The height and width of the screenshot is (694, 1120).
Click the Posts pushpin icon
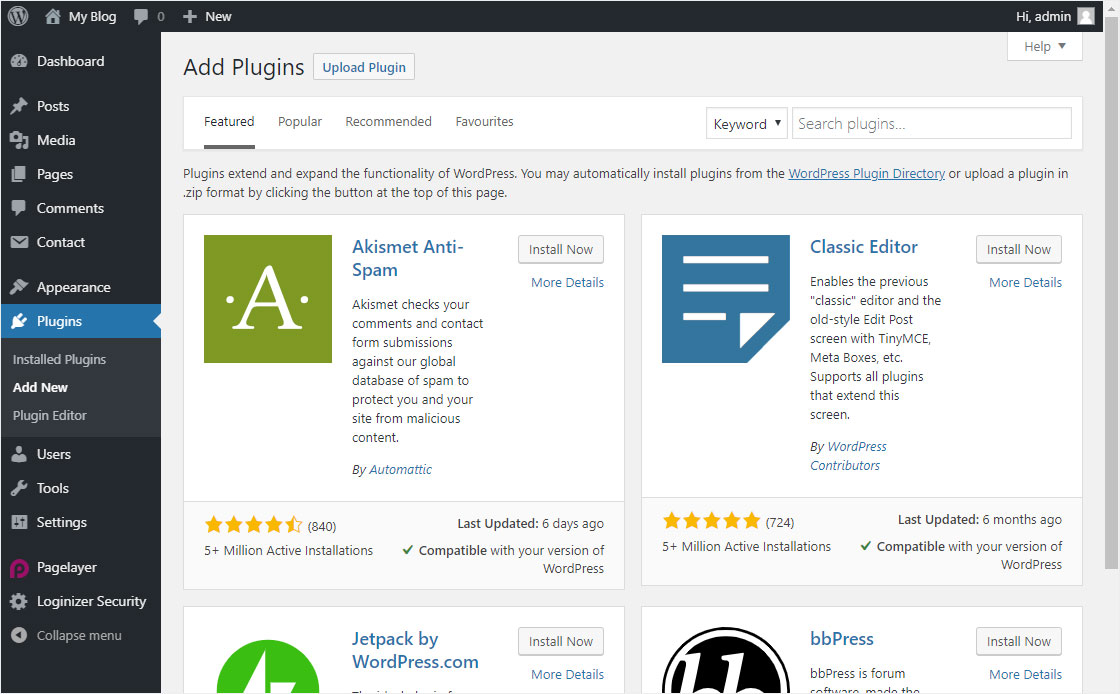tap(19, 106)
